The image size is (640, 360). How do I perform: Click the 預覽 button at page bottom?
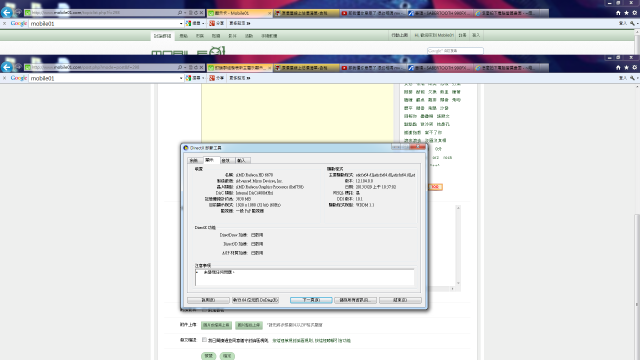(209, 356)
